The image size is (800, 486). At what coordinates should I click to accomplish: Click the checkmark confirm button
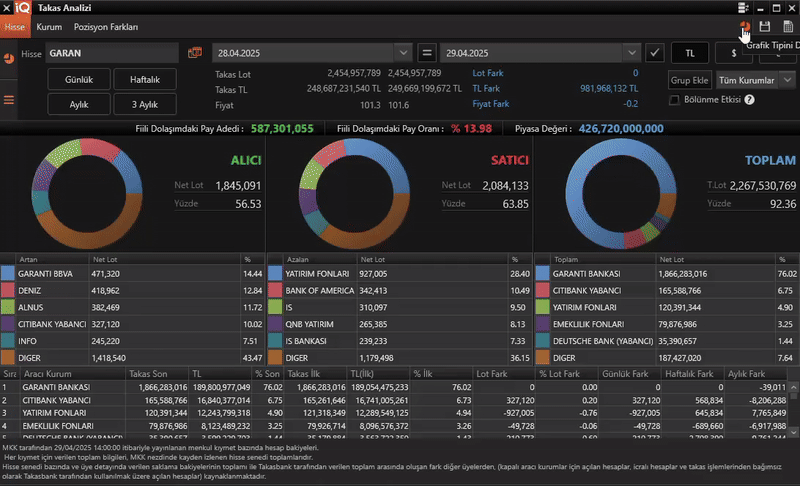[655, 53]
